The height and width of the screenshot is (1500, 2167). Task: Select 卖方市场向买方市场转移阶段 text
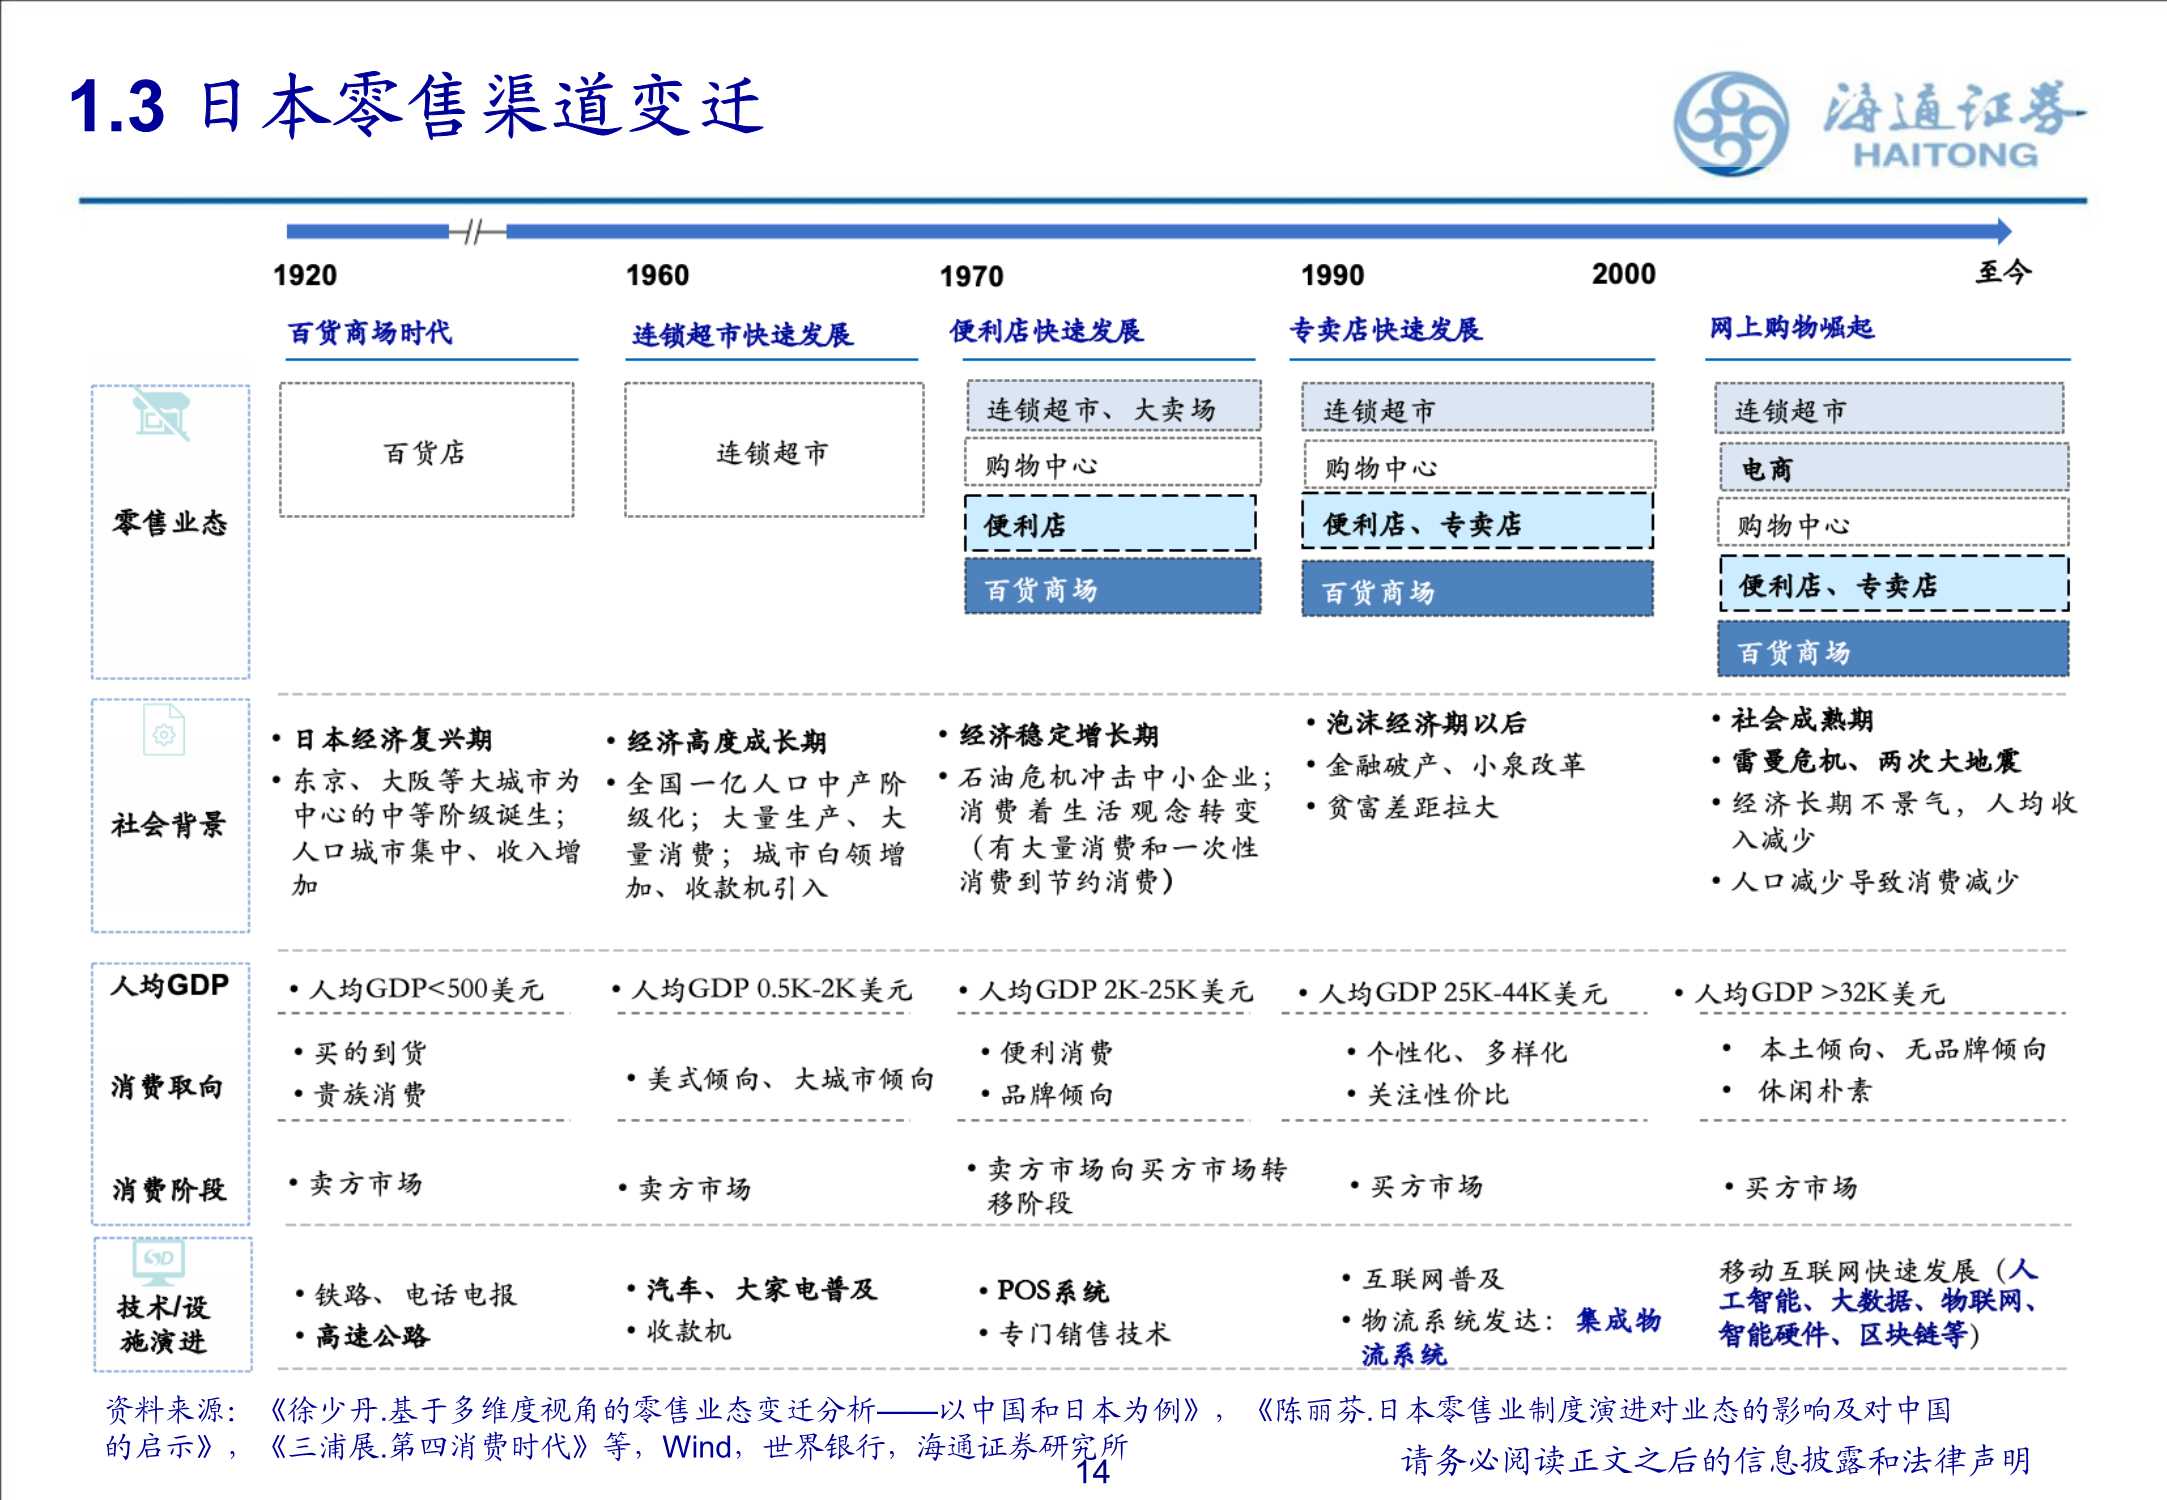[1137, 1185]
